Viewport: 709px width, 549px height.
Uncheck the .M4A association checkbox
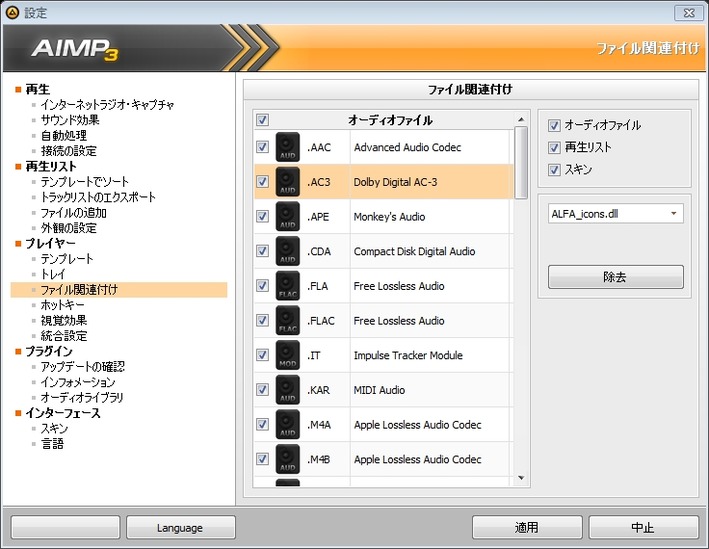(x=263, y=424)
